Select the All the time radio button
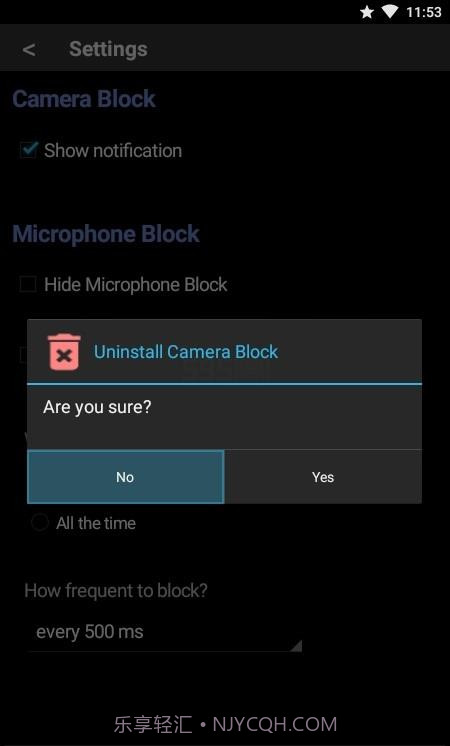The height and width of the screenshot is (746, 450). 40,523
